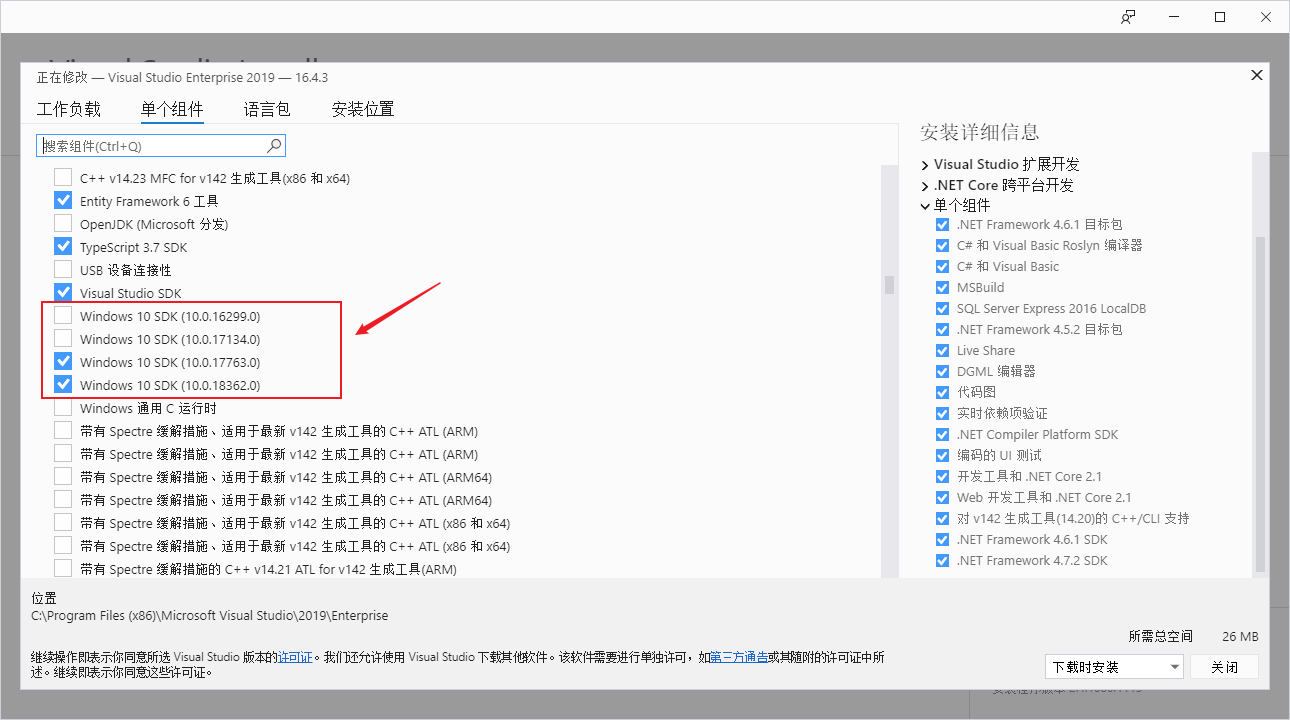Open the feedback icon in the title bar
Viewport: 1290px width, 720px height.
pyautogui.click(x=1128, y=17)
